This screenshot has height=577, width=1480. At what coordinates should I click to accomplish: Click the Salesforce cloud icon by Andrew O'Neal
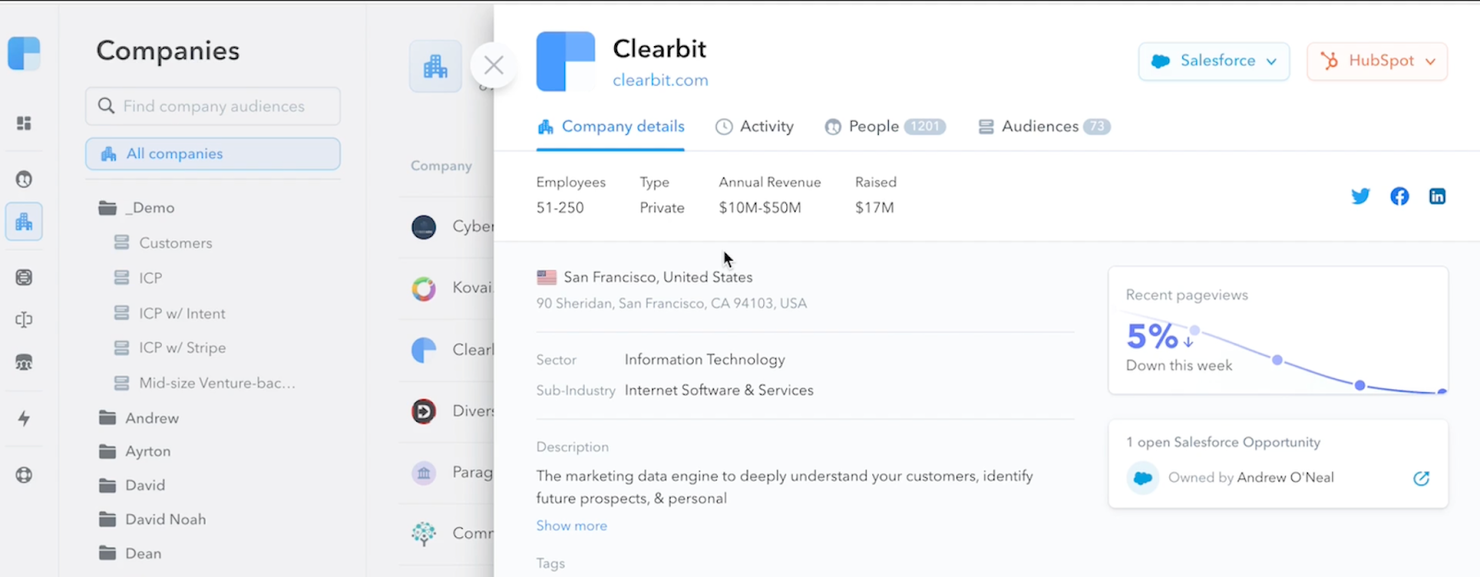[1142, 478]
